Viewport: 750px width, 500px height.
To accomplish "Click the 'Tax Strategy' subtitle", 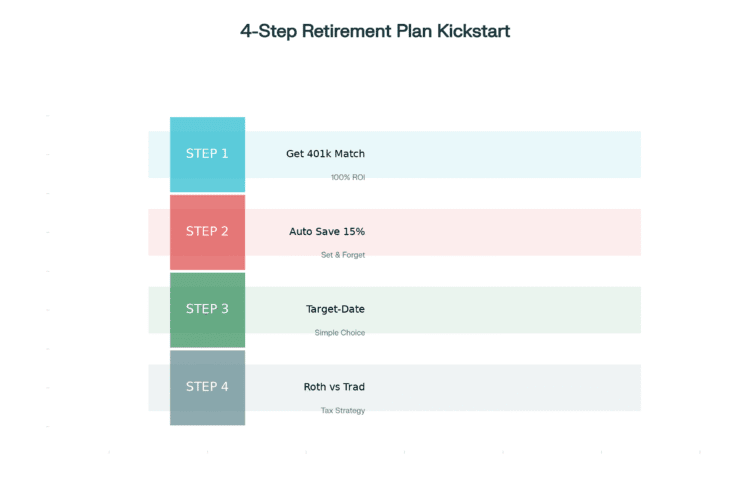I will pyautogui.click(x=343, y=411).
